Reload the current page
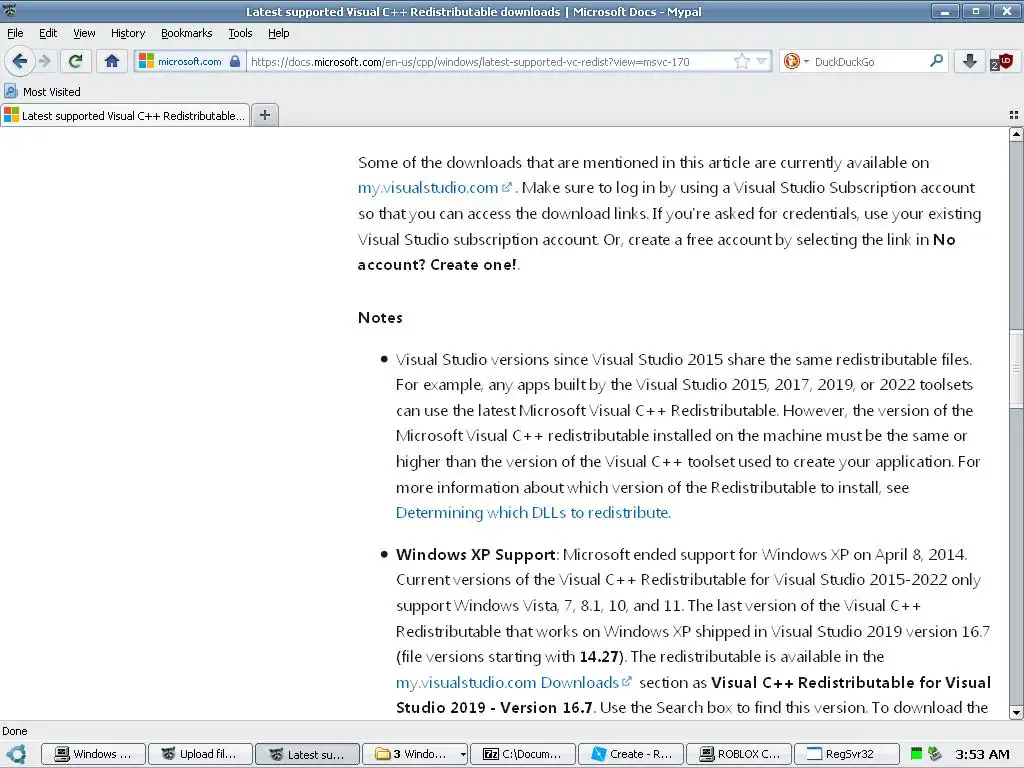 click(x=75, y=61)
